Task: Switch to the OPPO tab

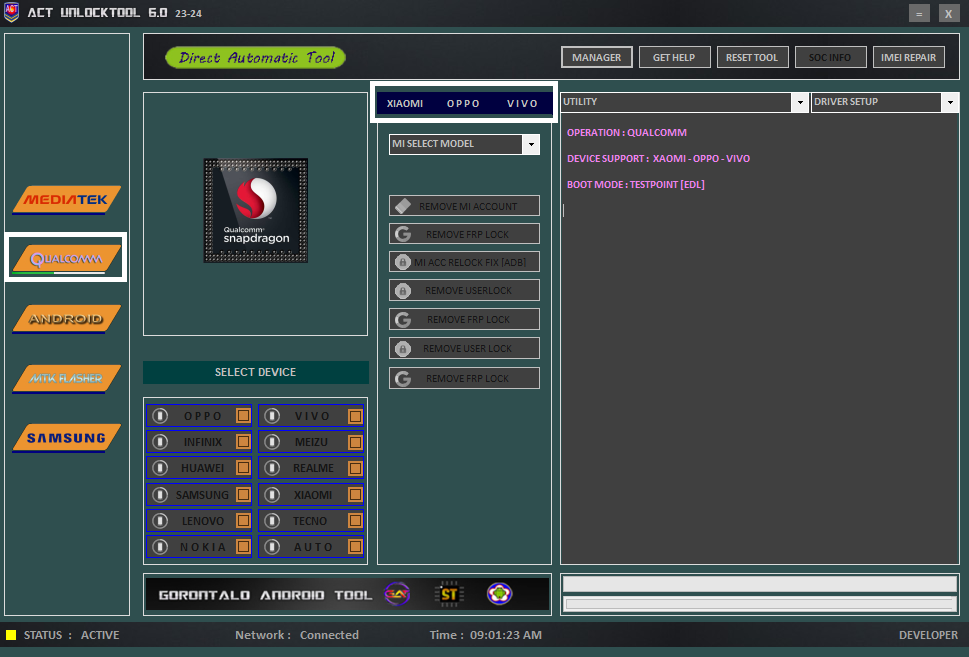Action: (463, 103)
